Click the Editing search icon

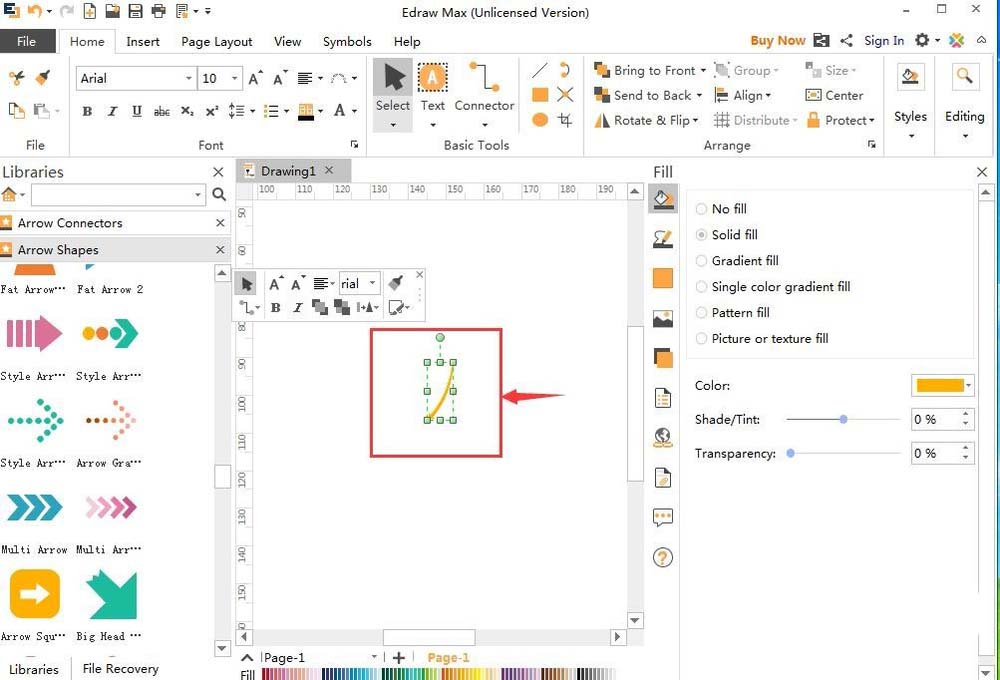pyautogui.click(x=964, y=78)
